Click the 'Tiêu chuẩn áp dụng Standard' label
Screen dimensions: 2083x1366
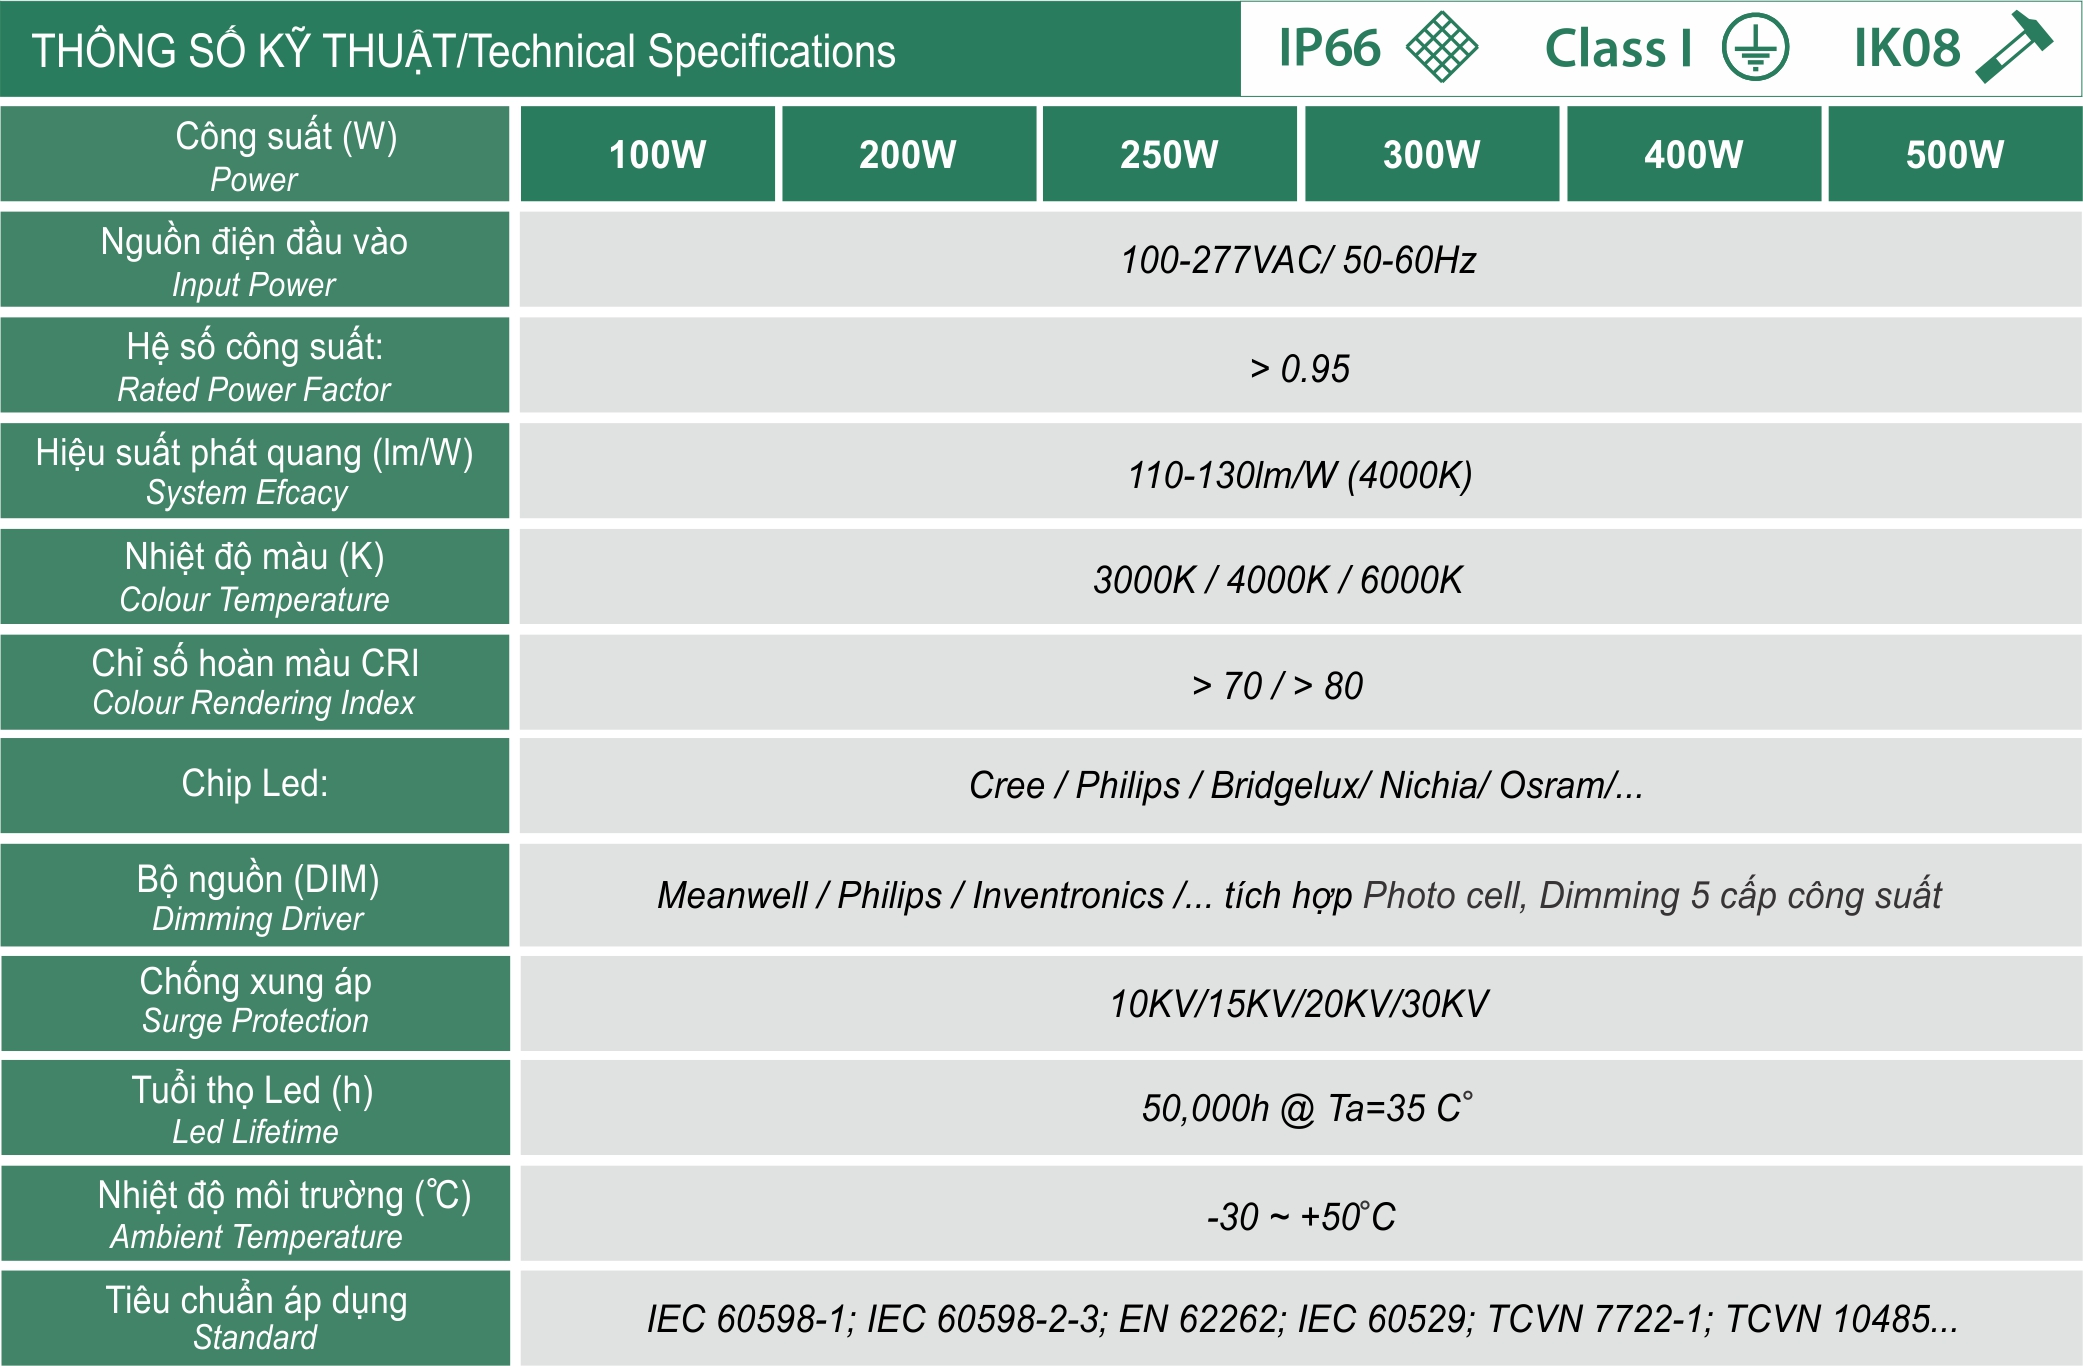pyautogui.click(x=255, y=1318)
